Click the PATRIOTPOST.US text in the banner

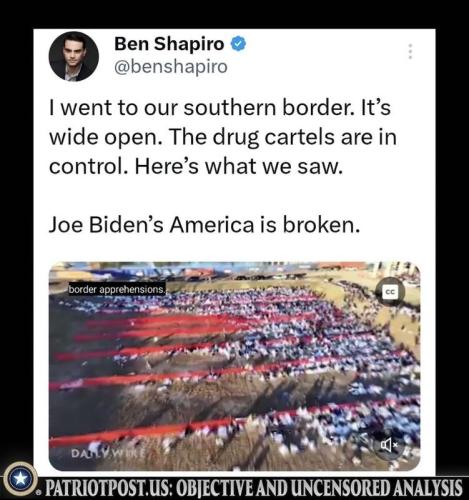point(108,488)
